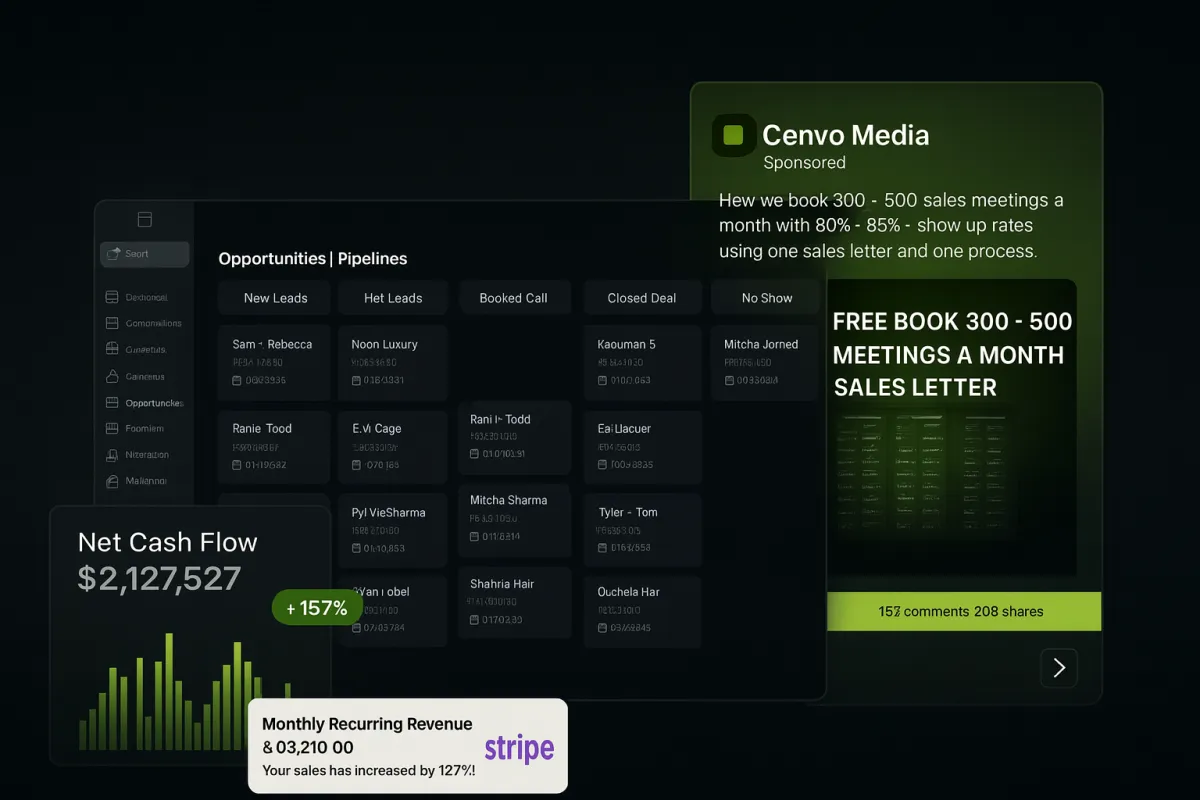
Task: Click the Eai Llacuer name
Action: click(624, 428)
